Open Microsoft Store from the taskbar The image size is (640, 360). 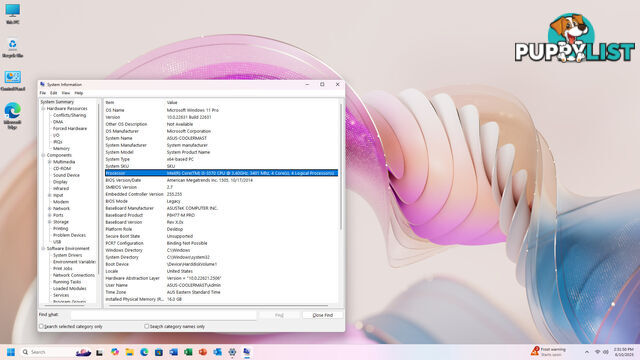pos(159,352)
